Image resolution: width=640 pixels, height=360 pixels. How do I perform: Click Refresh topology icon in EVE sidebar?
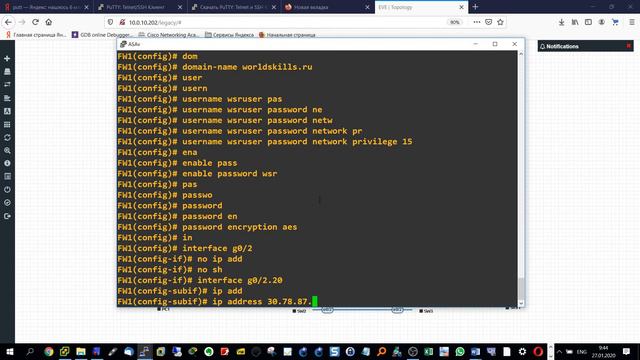7,137
